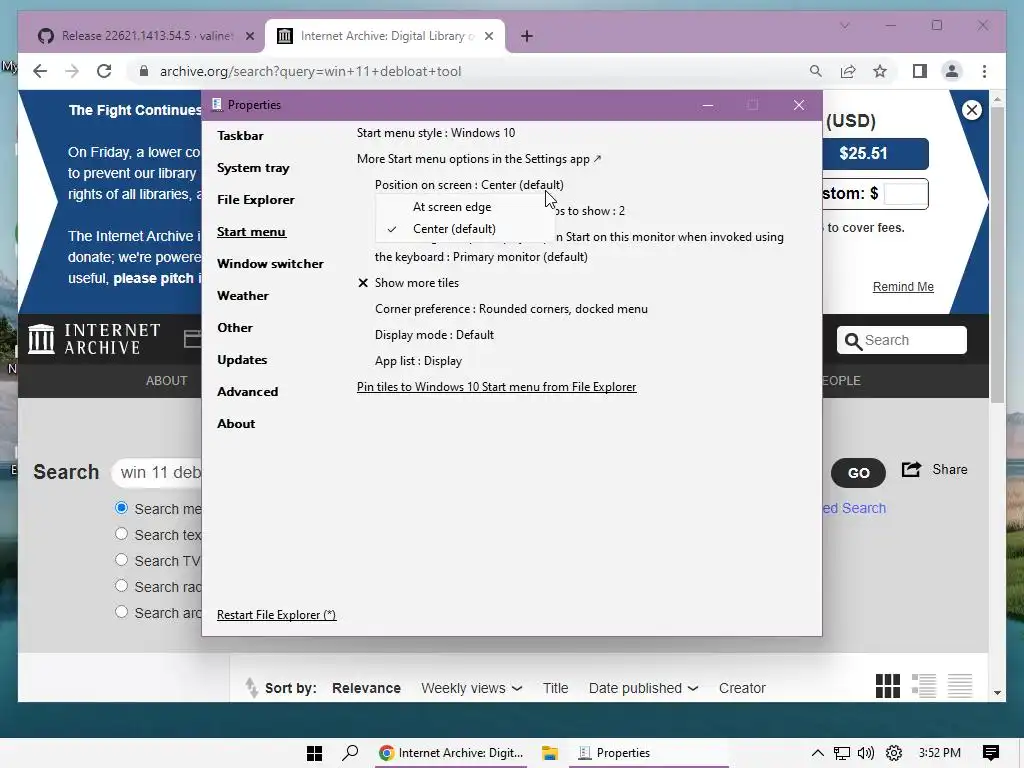The width and height of the screenshot is (1024, 768).
Task: Expand Weekly views sort dropdown
Action: pos(472,688)
